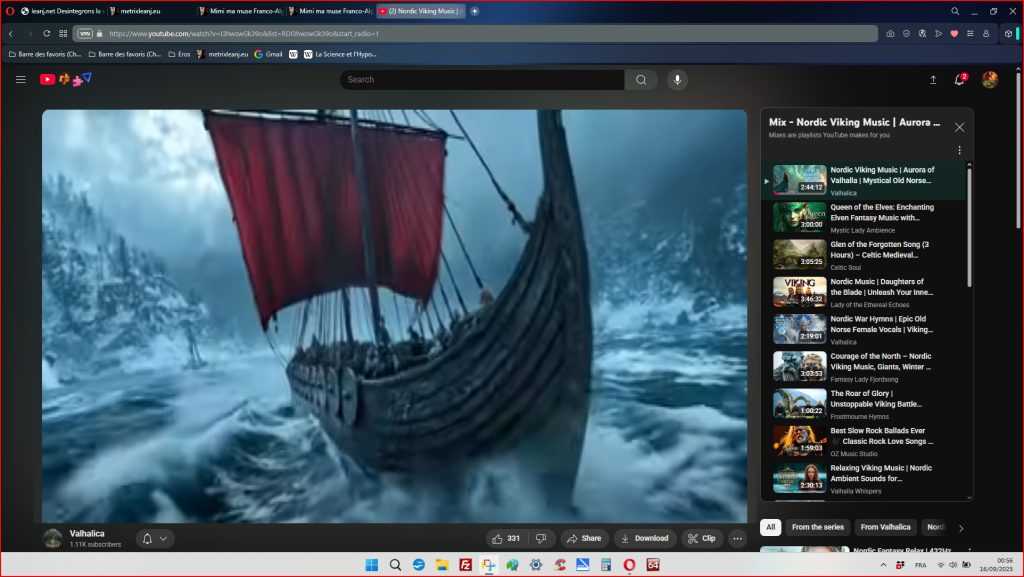
Task: Click the Download button
Action: pyautogui.click(x=645, y=538)
